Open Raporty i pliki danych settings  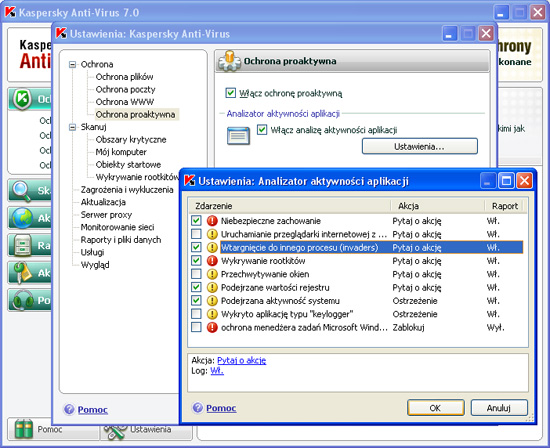tap(121, 240)
